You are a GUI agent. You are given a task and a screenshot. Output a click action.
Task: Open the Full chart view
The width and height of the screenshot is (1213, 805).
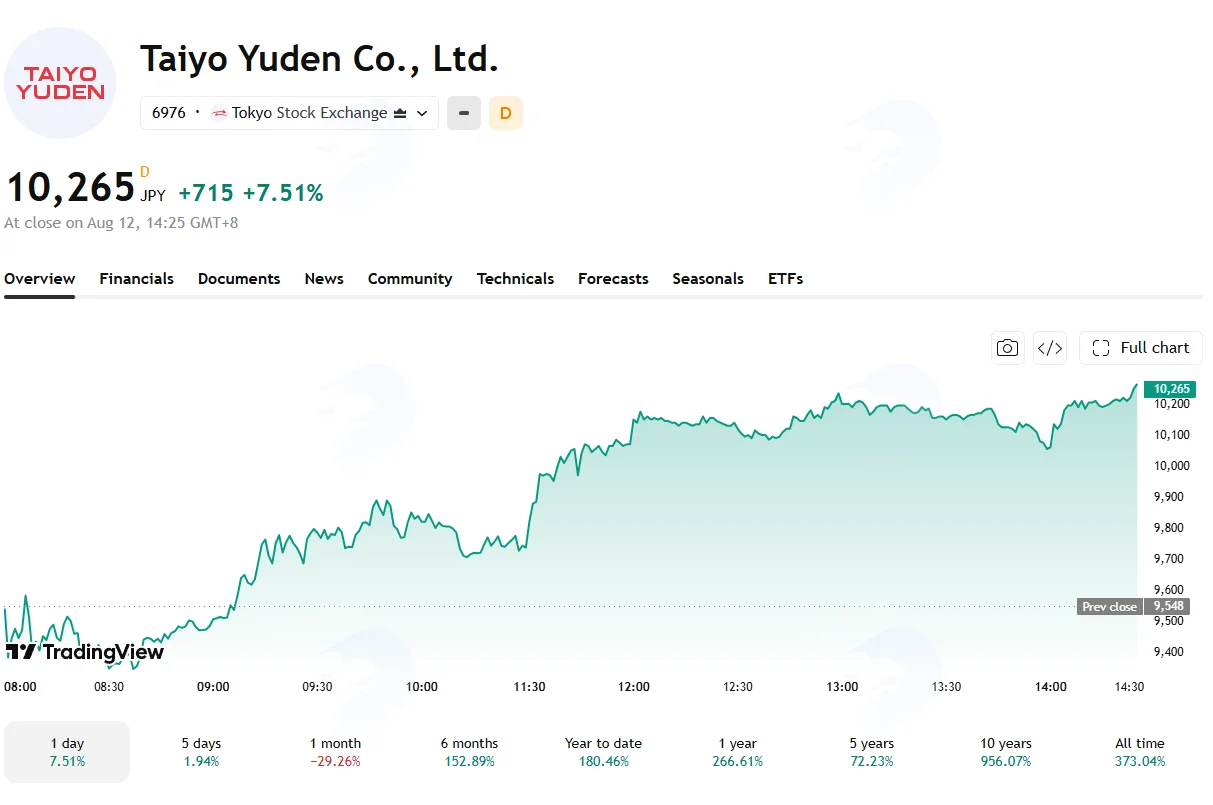(x=1141, y=348)
